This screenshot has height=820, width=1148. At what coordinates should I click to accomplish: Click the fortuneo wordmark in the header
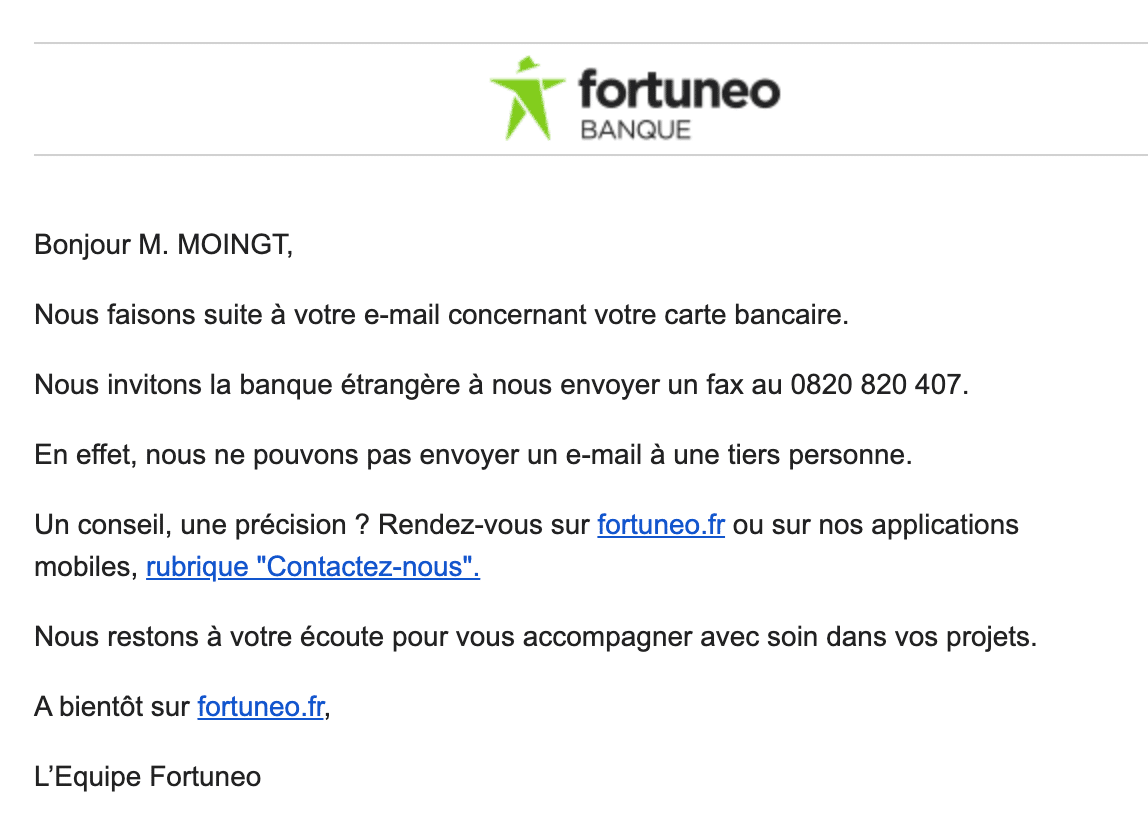pyautogui.click(x=679, y=90)
